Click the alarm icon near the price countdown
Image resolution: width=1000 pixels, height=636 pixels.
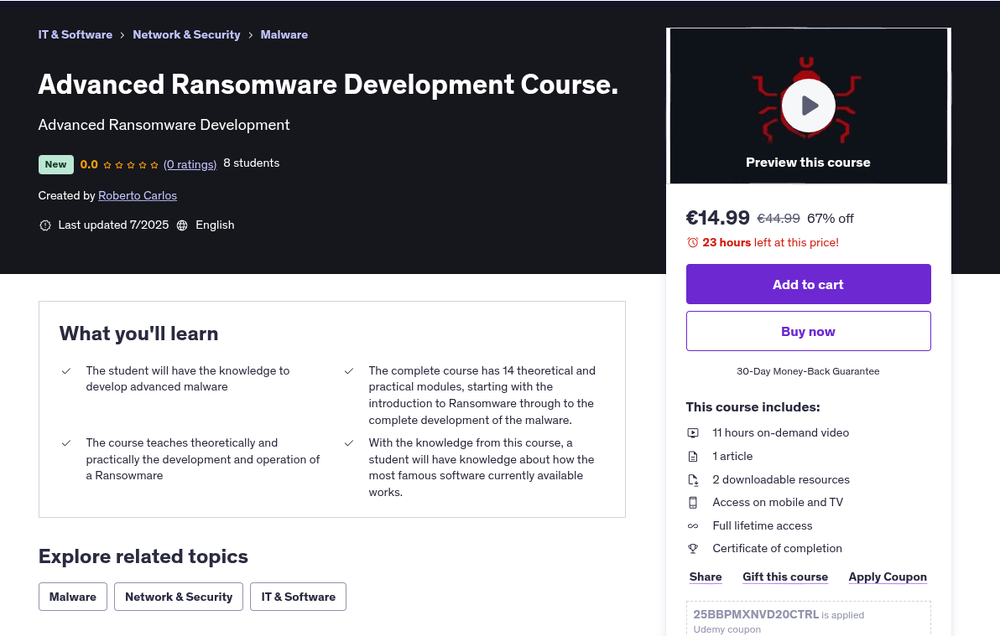click(691, 242)
